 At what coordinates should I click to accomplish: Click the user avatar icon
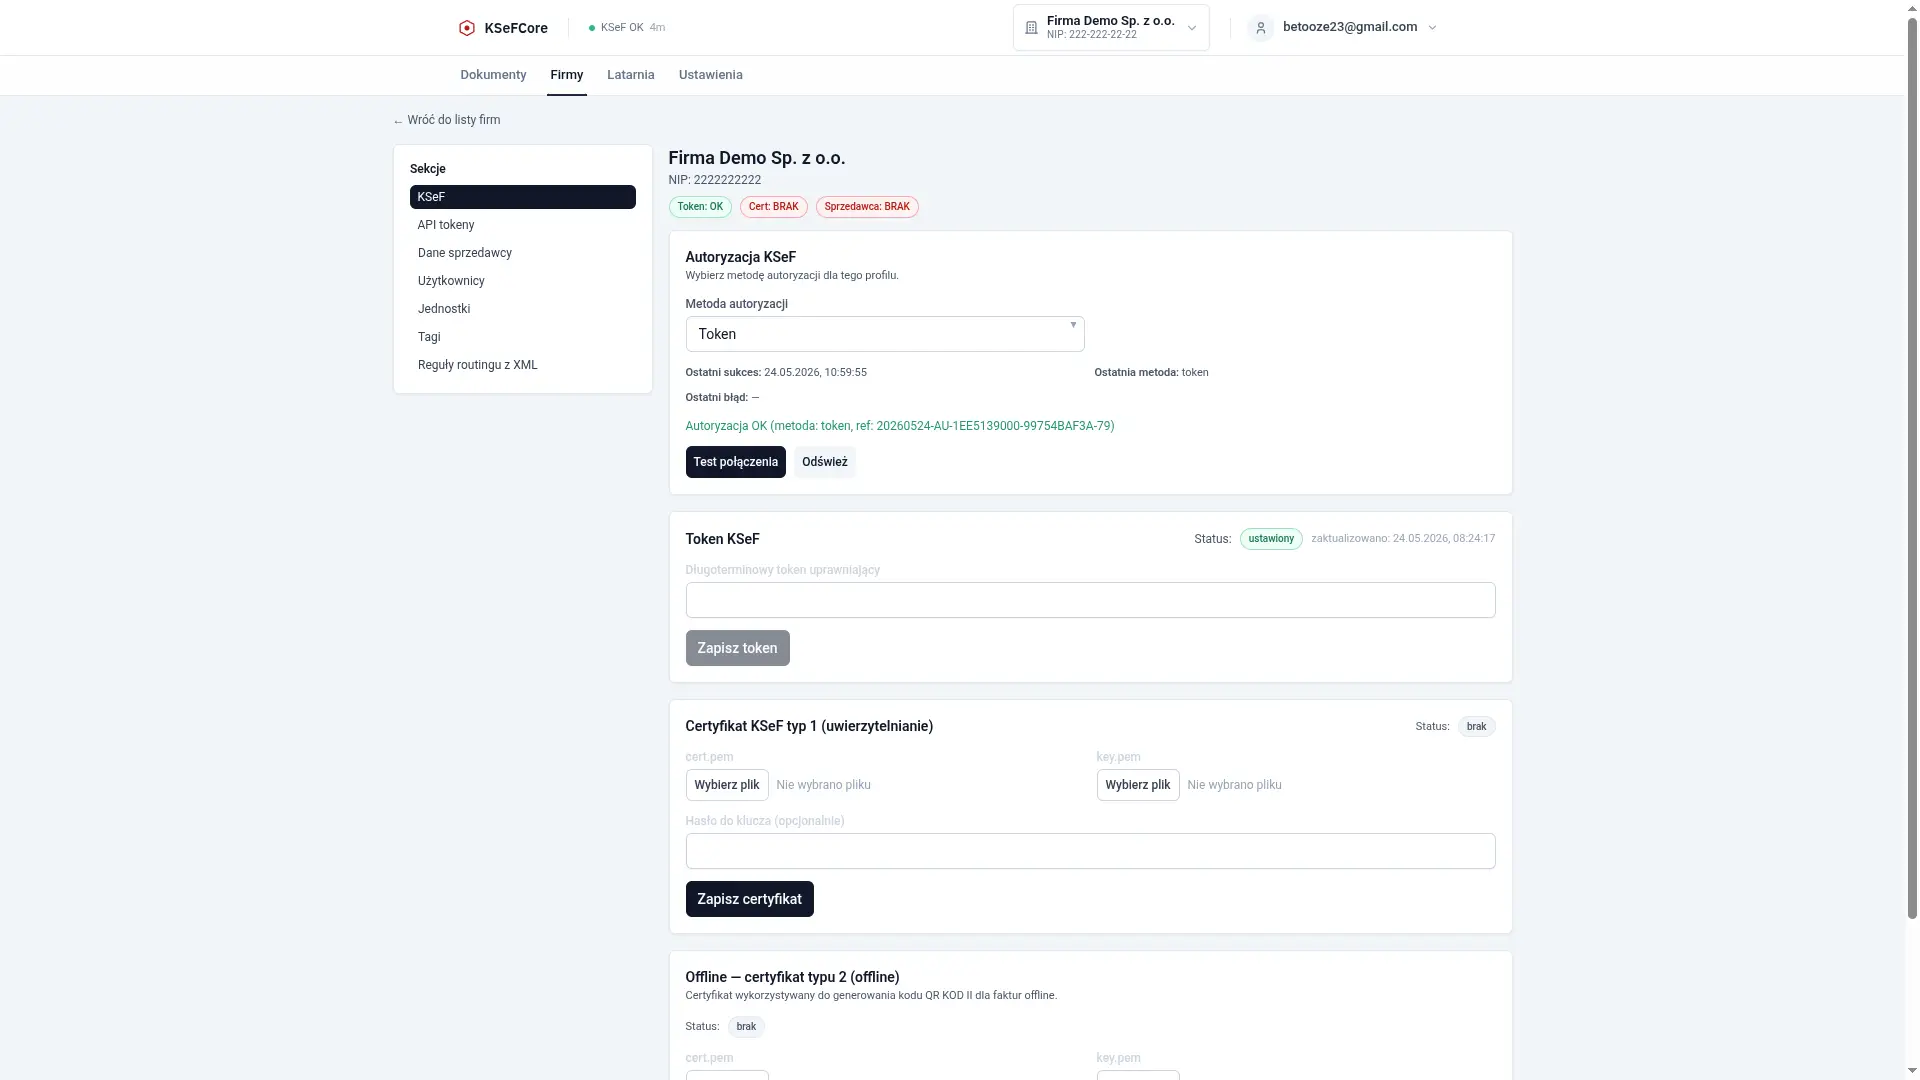(1260, 28)
